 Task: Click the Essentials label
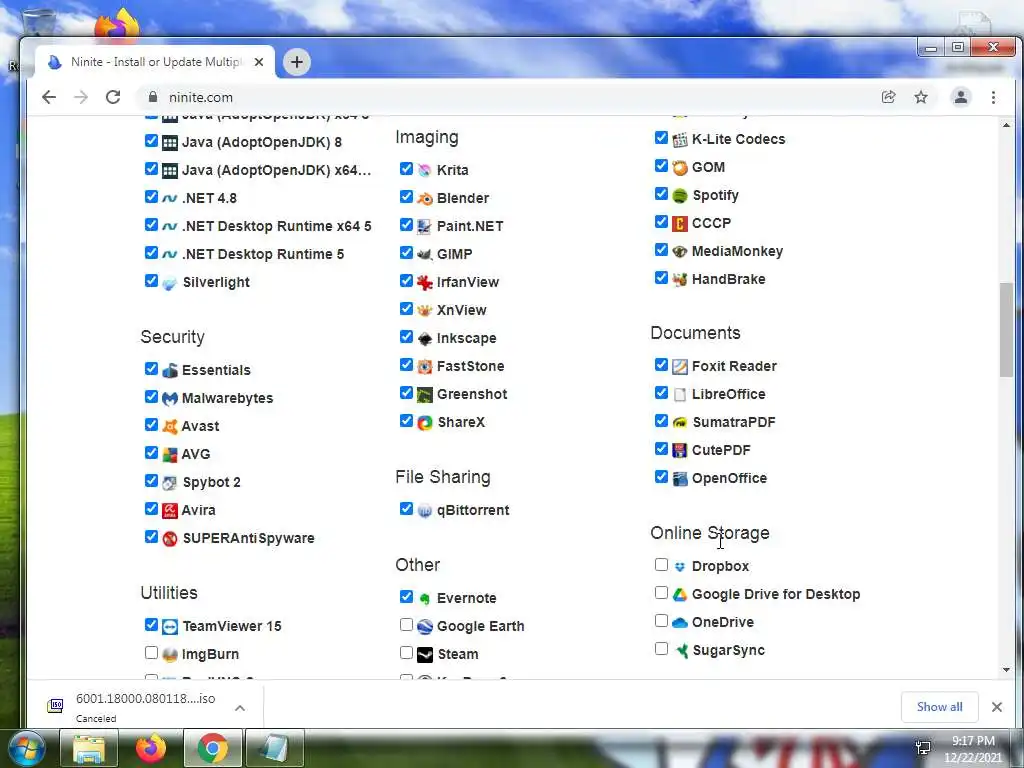pyautogui.click(x=216, y=370)
